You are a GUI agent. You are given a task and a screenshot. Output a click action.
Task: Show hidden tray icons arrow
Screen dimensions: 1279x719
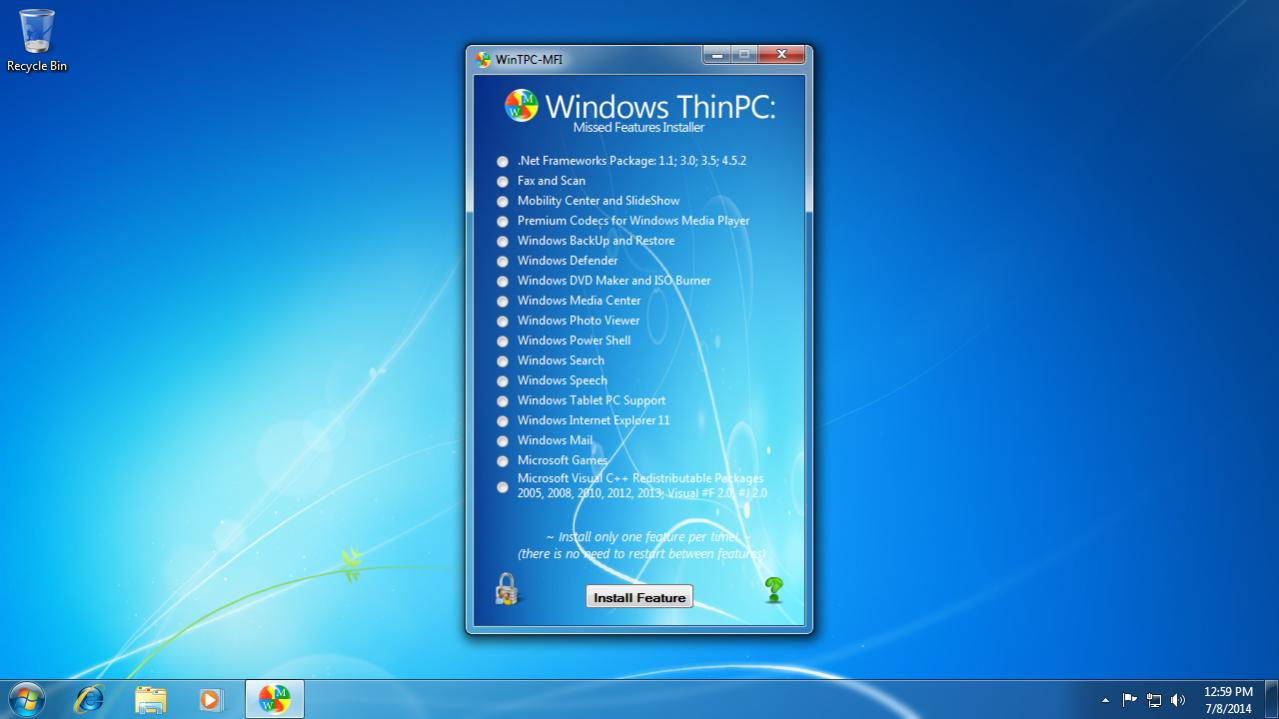click(1105, 700)
